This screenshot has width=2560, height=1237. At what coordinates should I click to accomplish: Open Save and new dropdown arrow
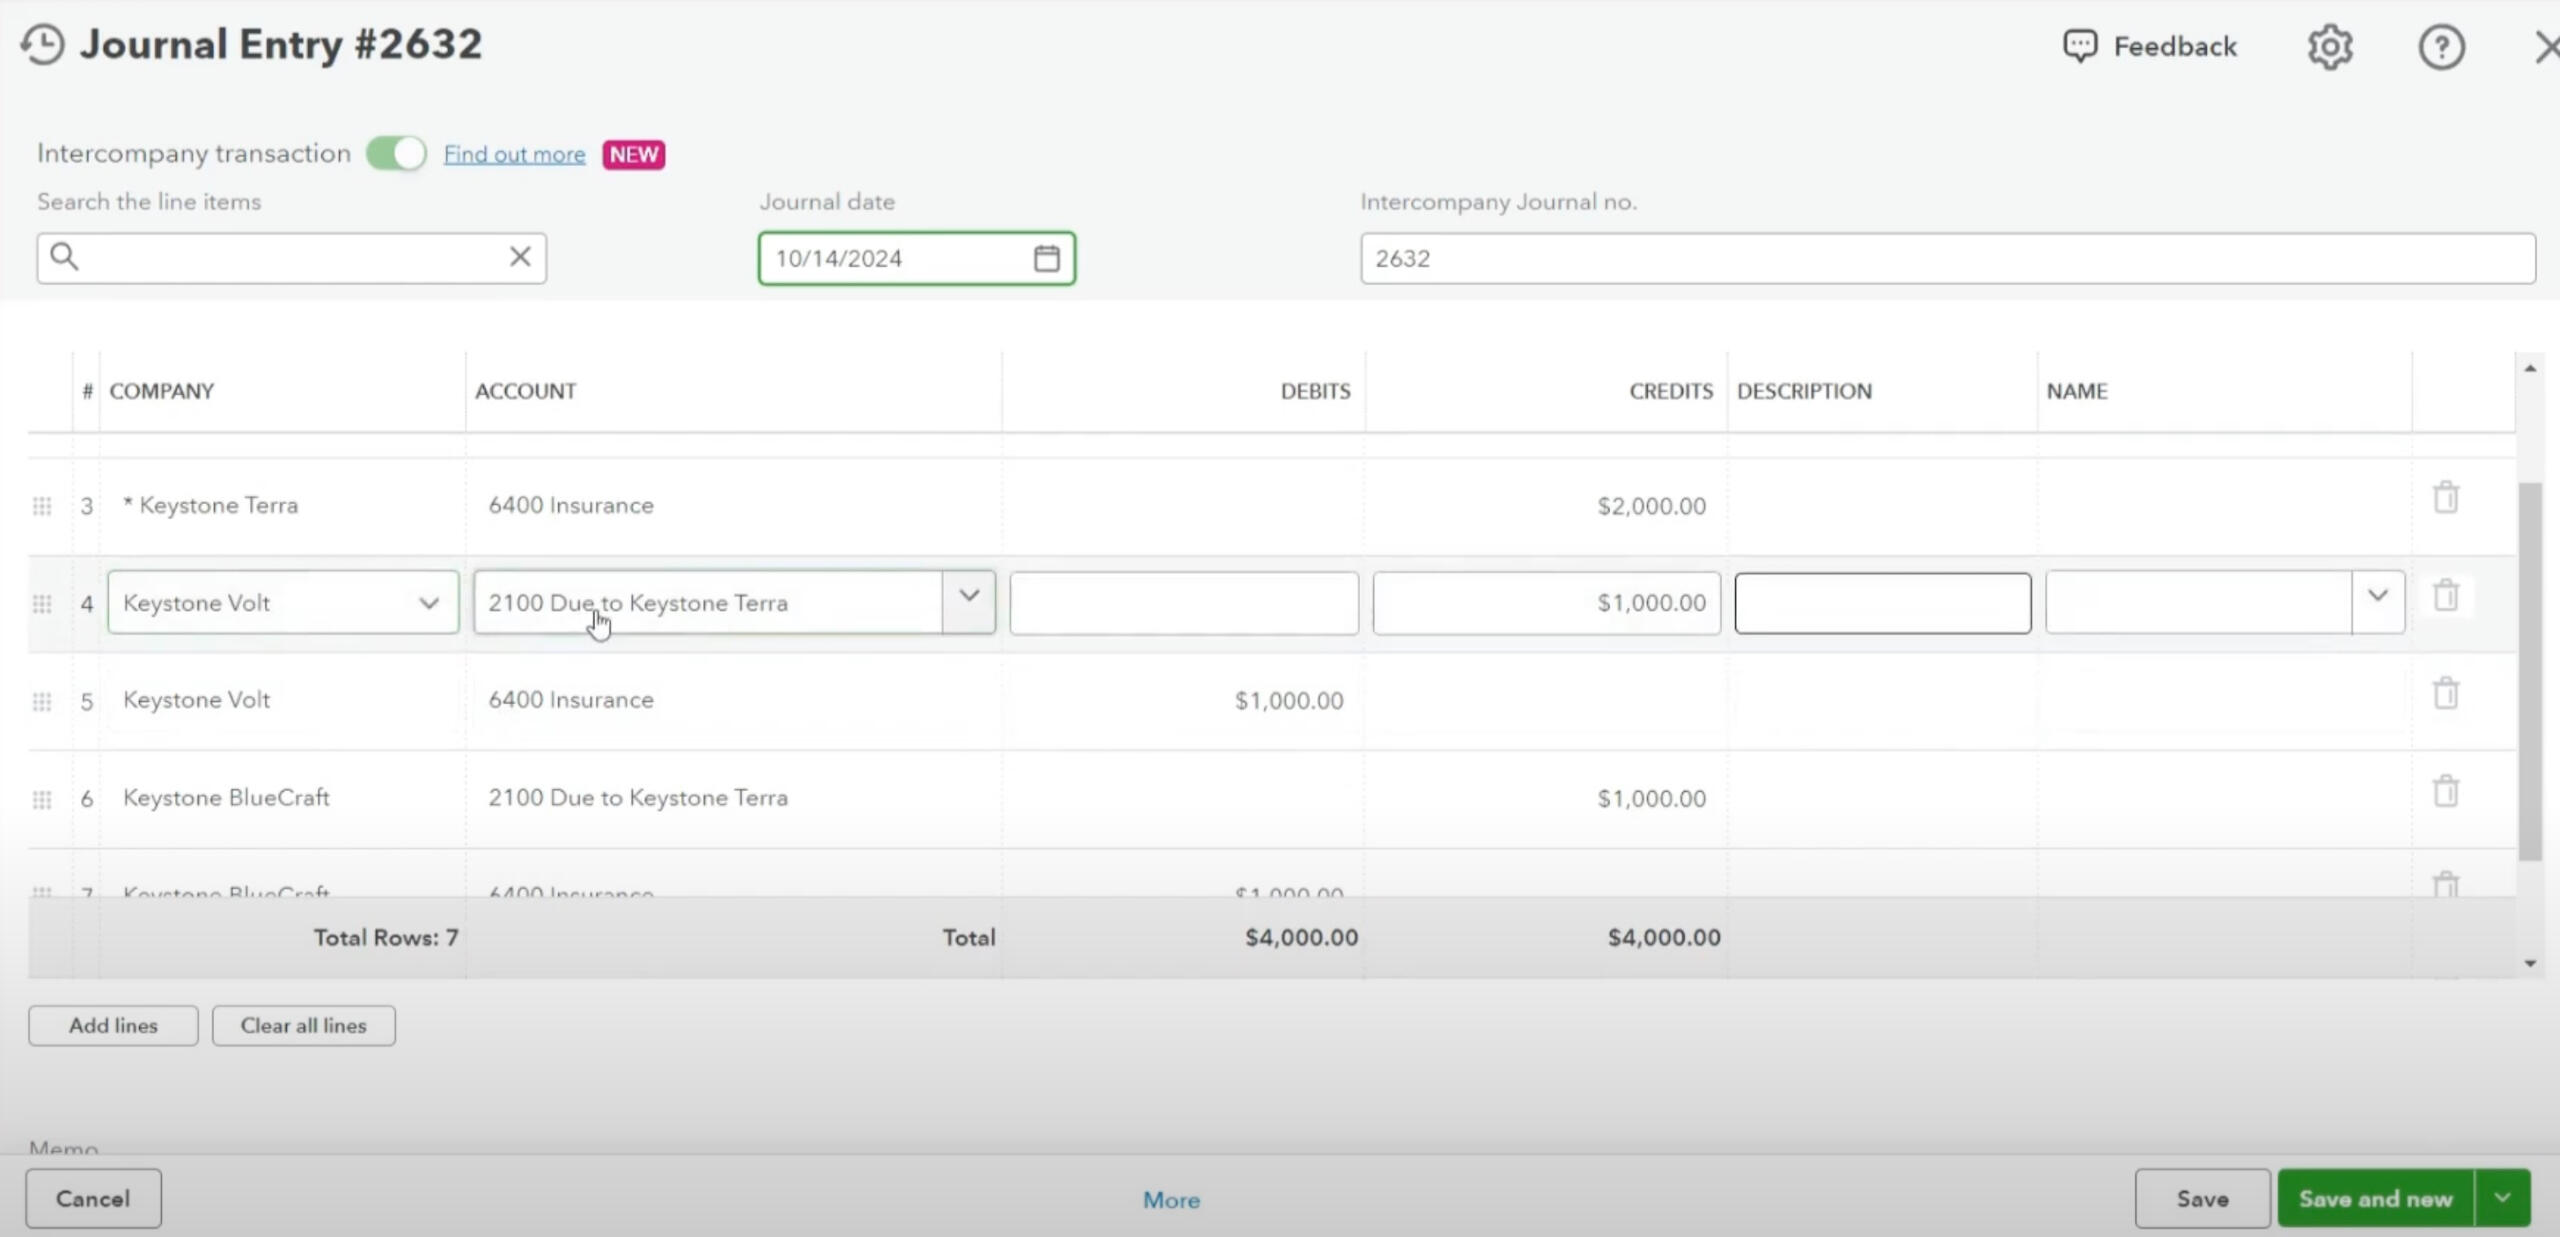tap(2502, 1198)
